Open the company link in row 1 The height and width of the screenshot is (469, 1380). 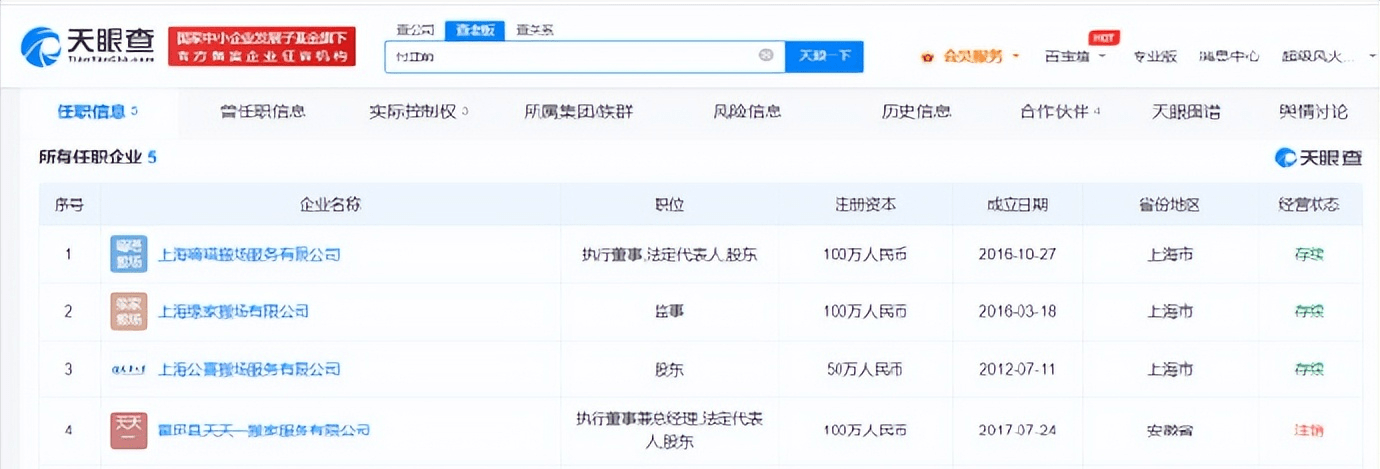tap(249, 254)
